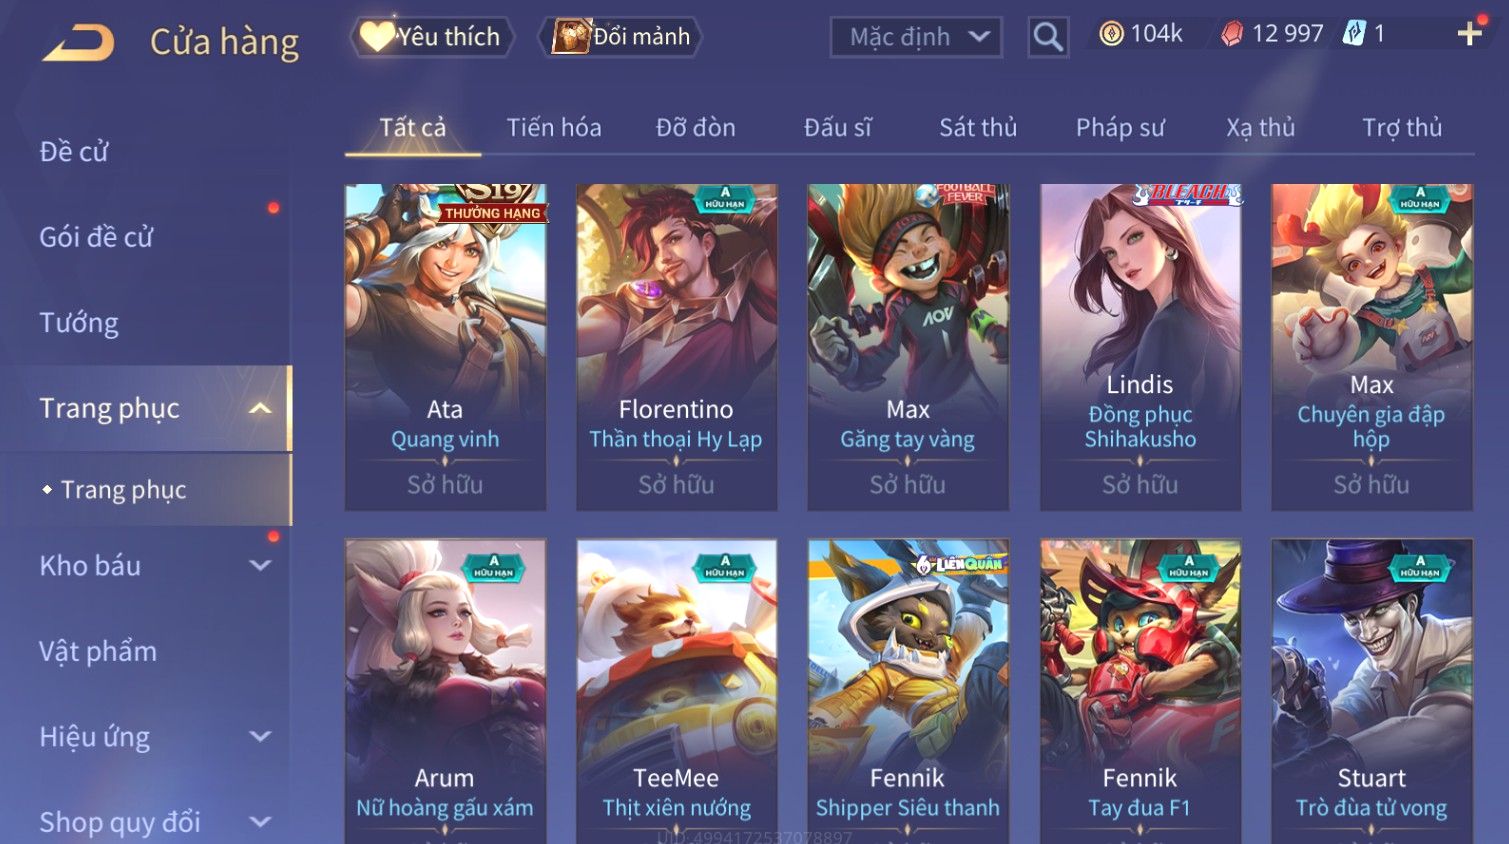This screenshot has height=844, width=1509.
Task: Go to Tướng in sidebar
Action: coord(79,323)
